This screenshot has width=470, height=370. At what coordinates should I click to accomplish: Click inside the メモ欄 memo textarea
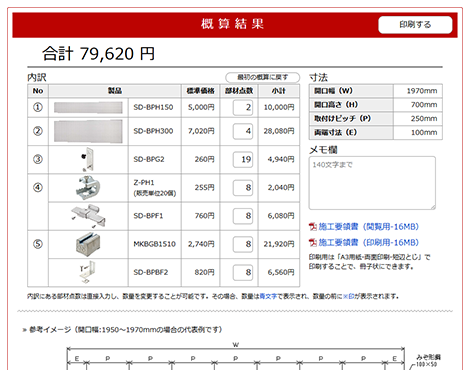pos(372,183)
